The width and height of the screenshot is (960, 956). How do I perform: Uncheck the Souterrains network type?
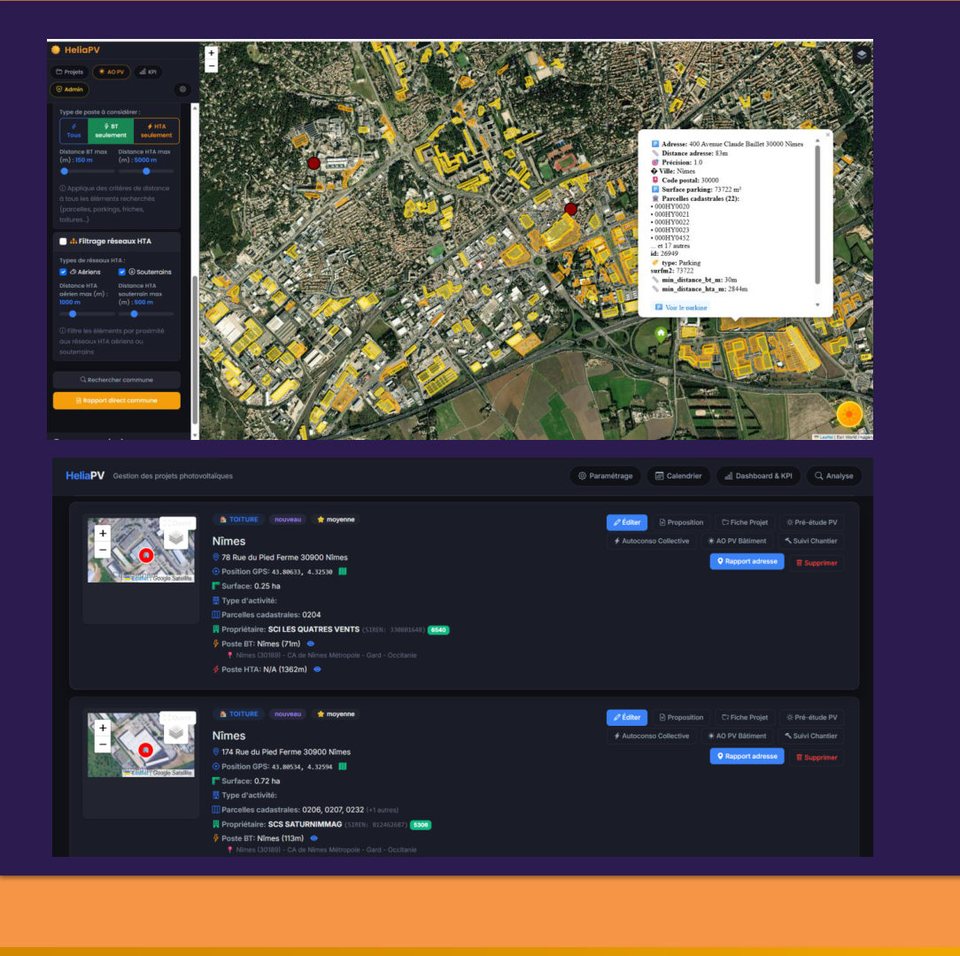122,270
